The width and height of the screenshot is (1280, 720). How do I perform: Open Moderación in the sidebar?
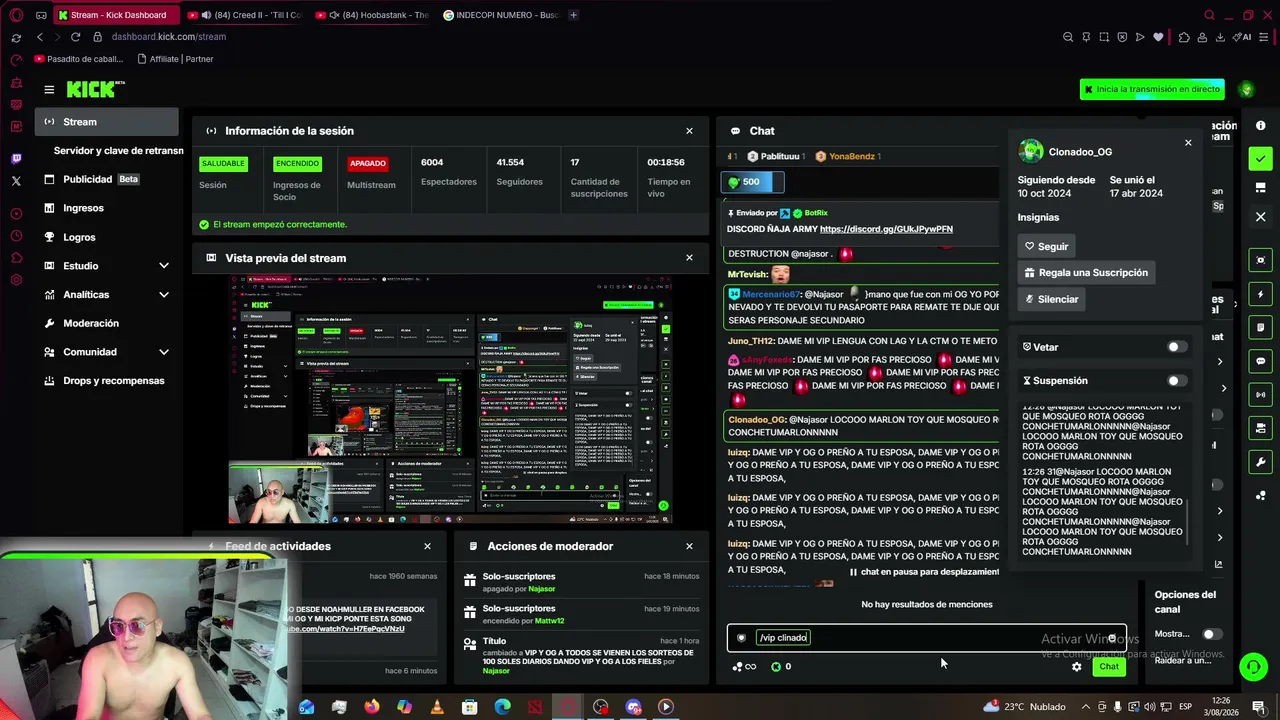tap(107, 323)
